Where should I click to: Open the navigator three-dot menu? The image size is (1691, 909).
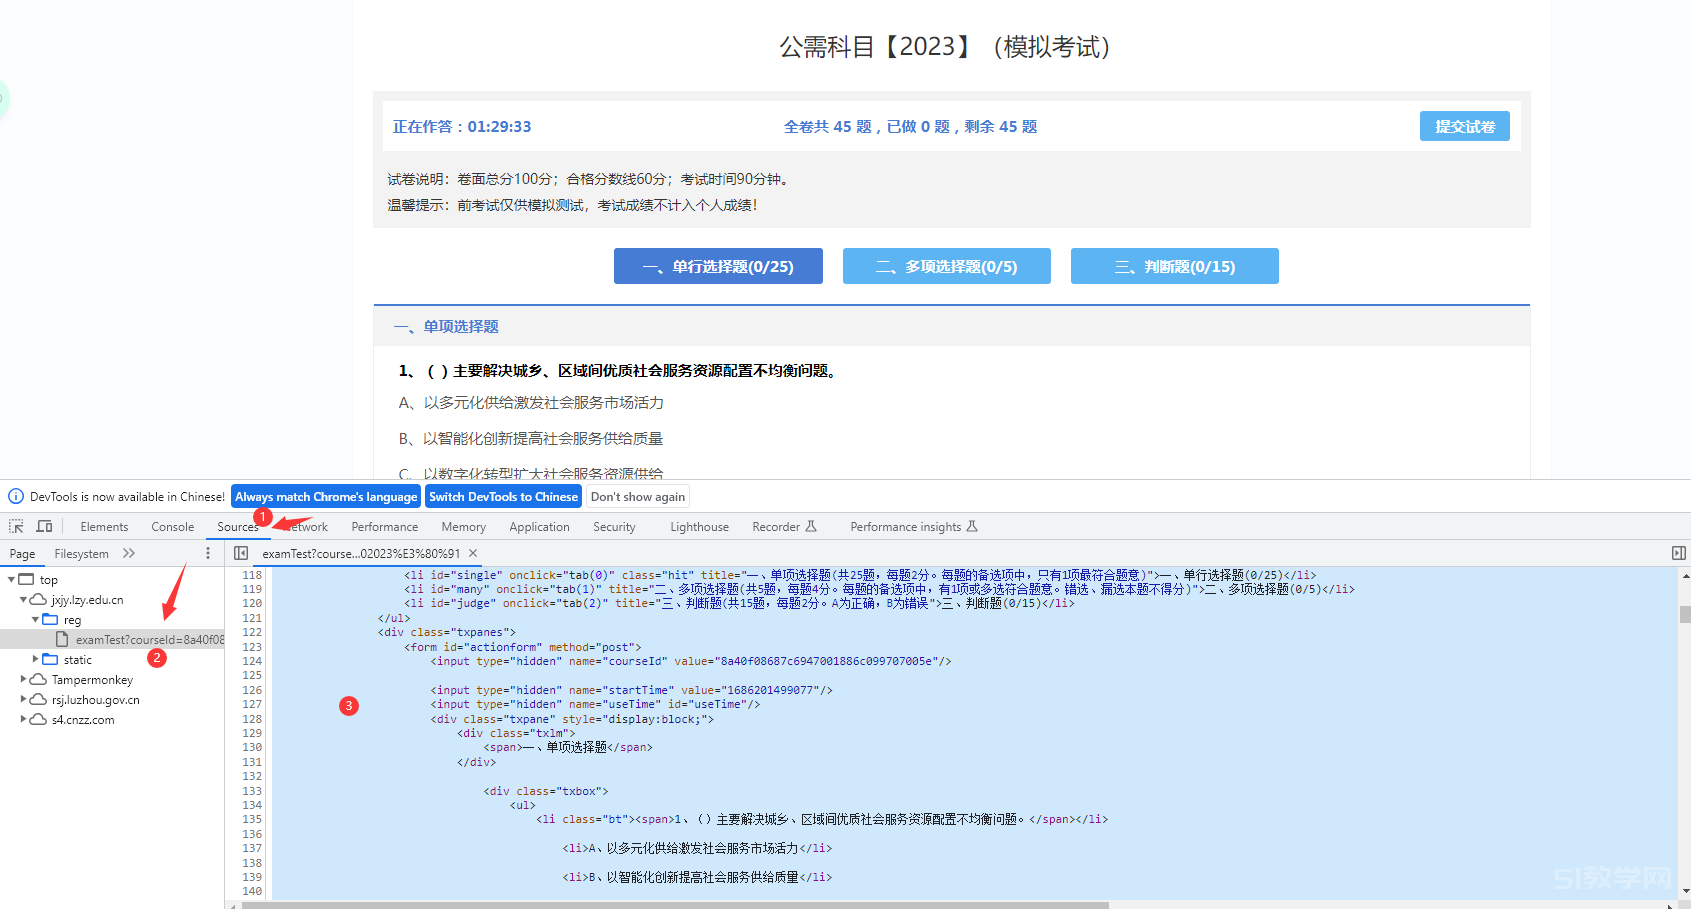coord(207,553)
